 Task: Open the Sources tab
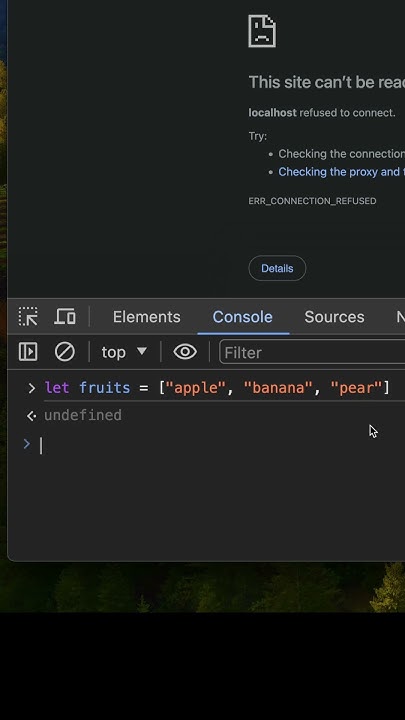[334, 317]
